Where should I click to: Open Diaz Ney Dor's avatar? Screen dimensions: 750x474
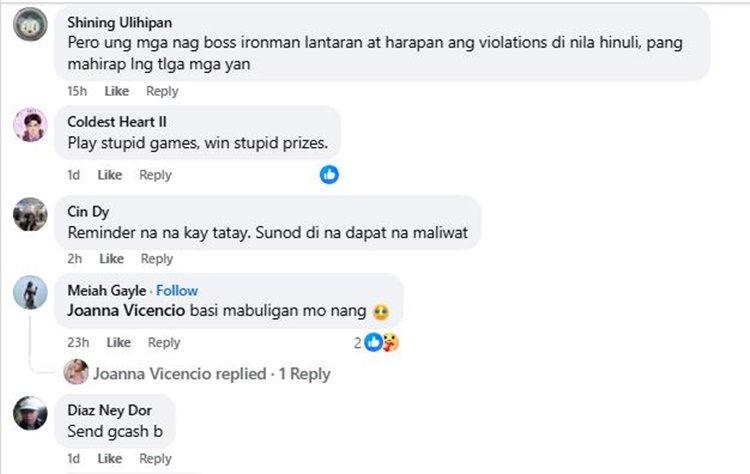30,412
